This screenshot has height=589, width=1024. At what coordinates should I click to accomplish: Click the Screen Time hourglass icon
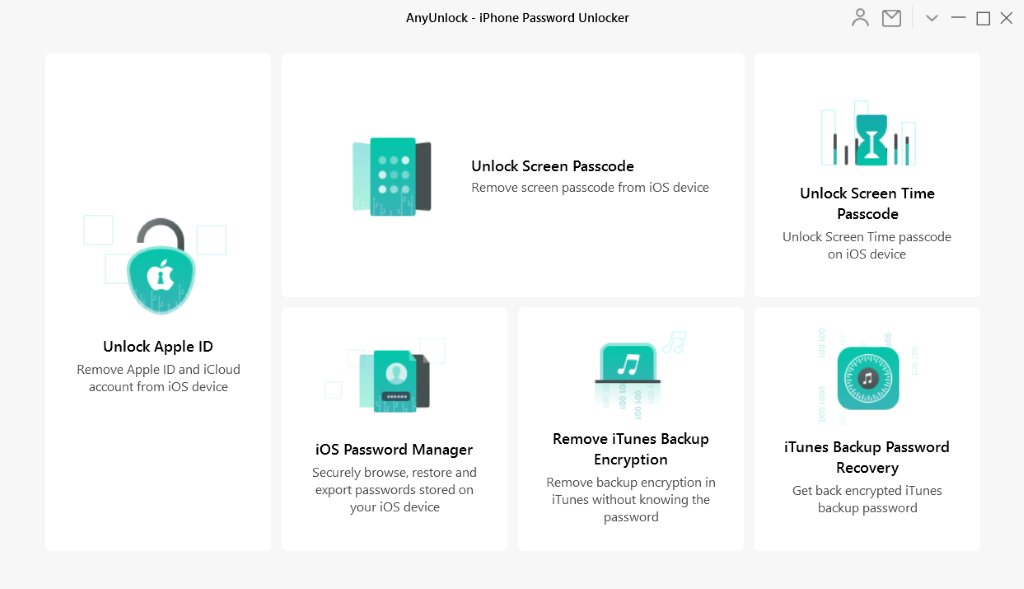pos(871,139)
